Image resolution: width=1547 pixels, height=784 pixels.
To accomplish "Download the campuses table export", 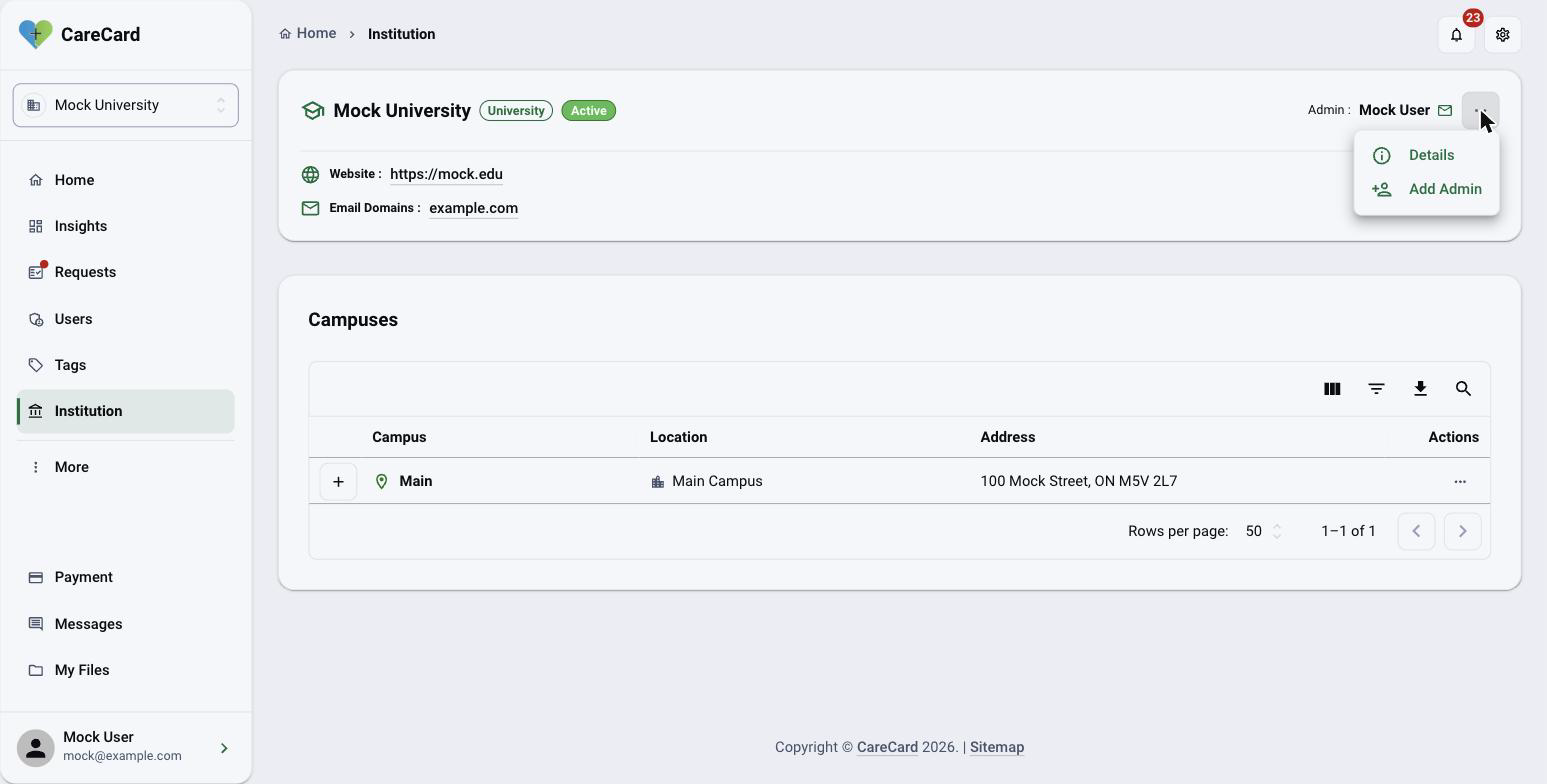I will (x=1420, y=389).
